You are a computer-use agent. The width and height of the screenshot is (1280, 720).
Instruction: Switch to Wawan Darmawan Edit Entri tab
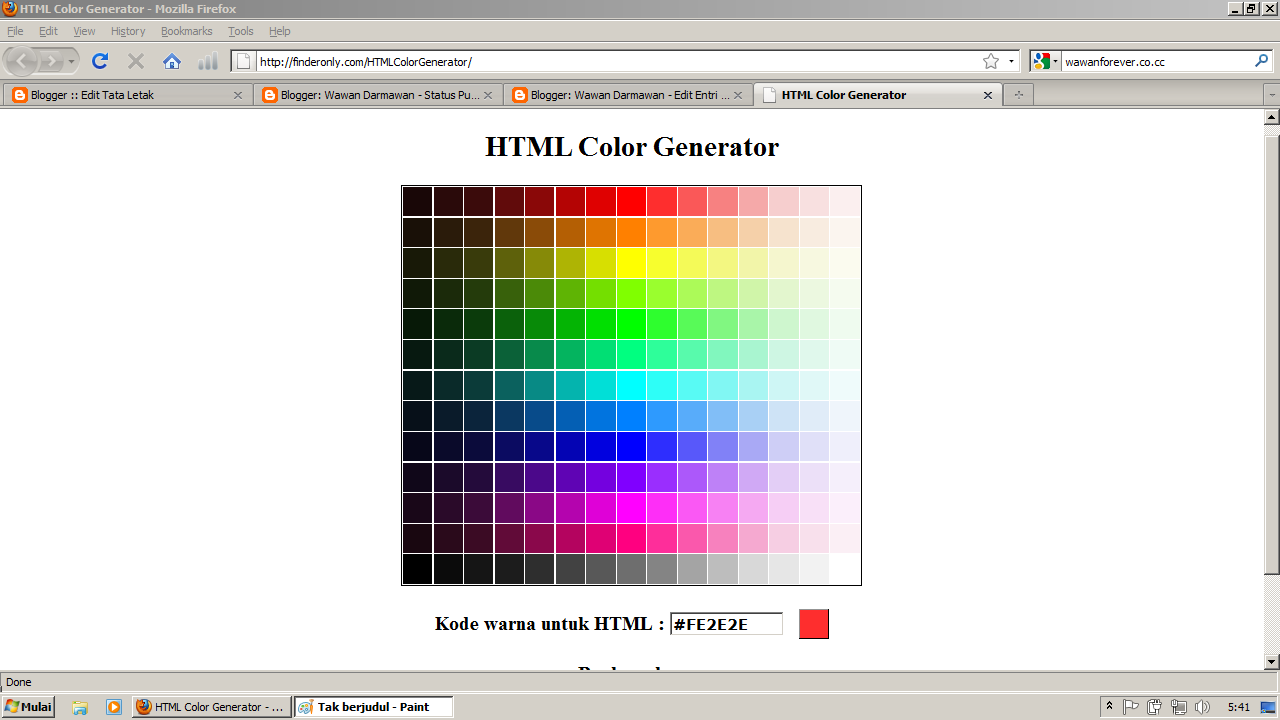coord(627,95)
